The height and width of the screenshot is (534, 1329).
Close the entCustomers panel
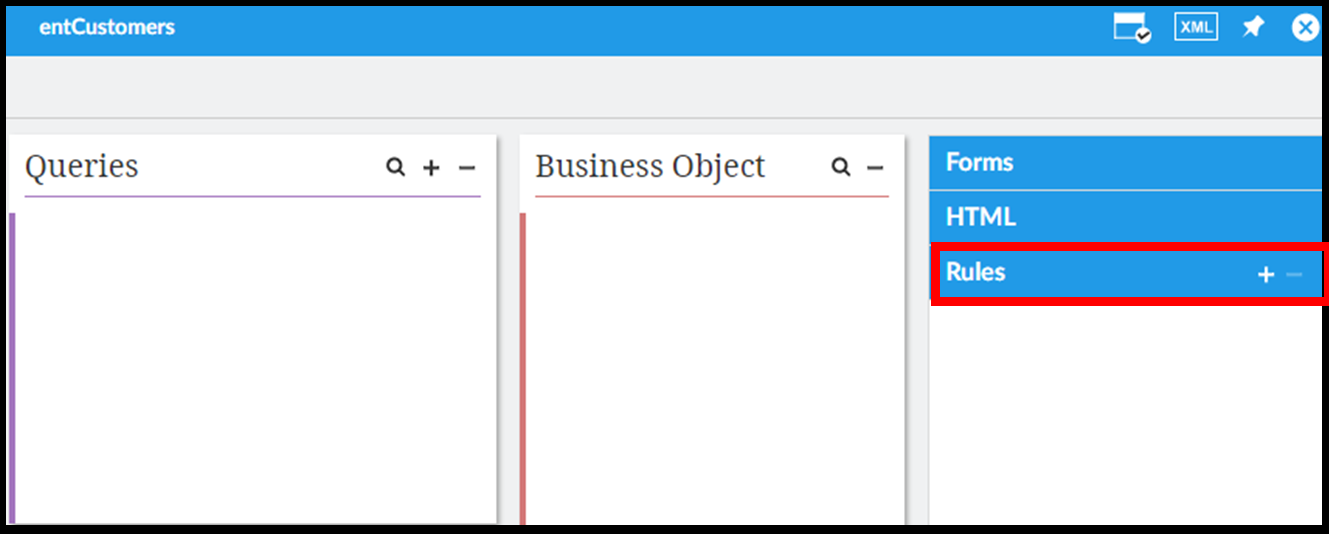click(1305, 28)
